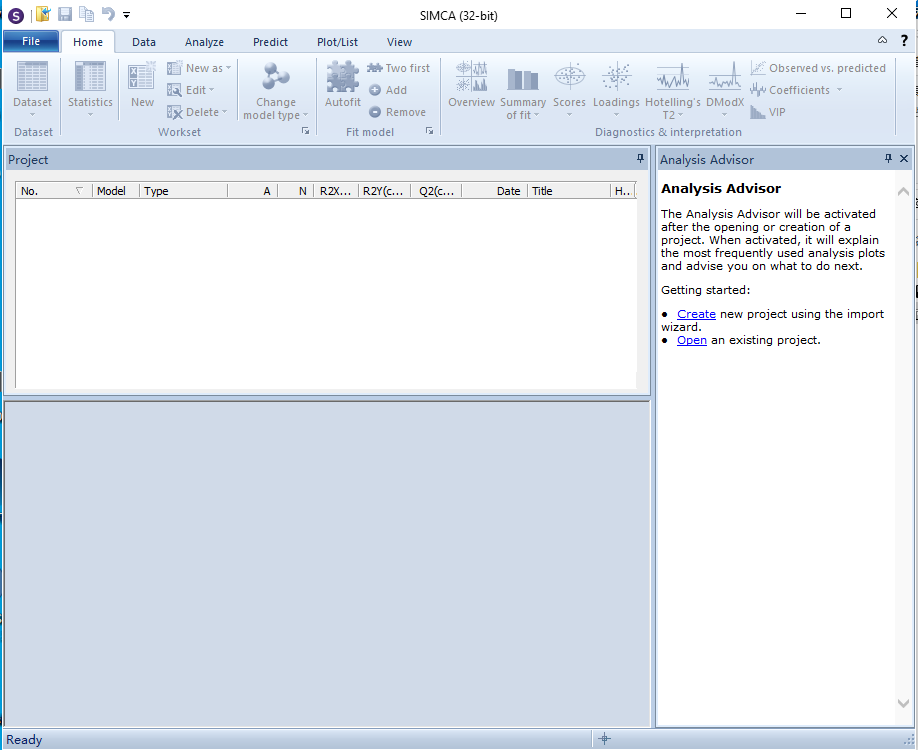
Task: Click the Scores plot icon
Action: (x=570, y=76)
